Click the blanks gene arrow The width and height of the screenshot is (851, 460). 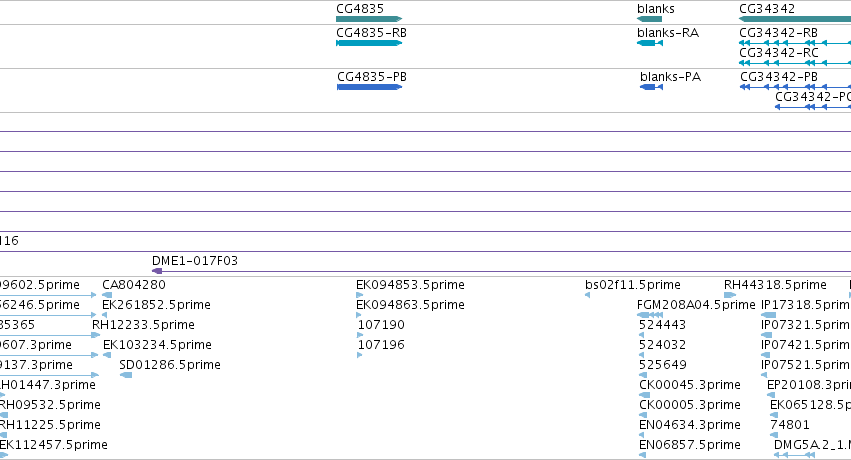649,19
